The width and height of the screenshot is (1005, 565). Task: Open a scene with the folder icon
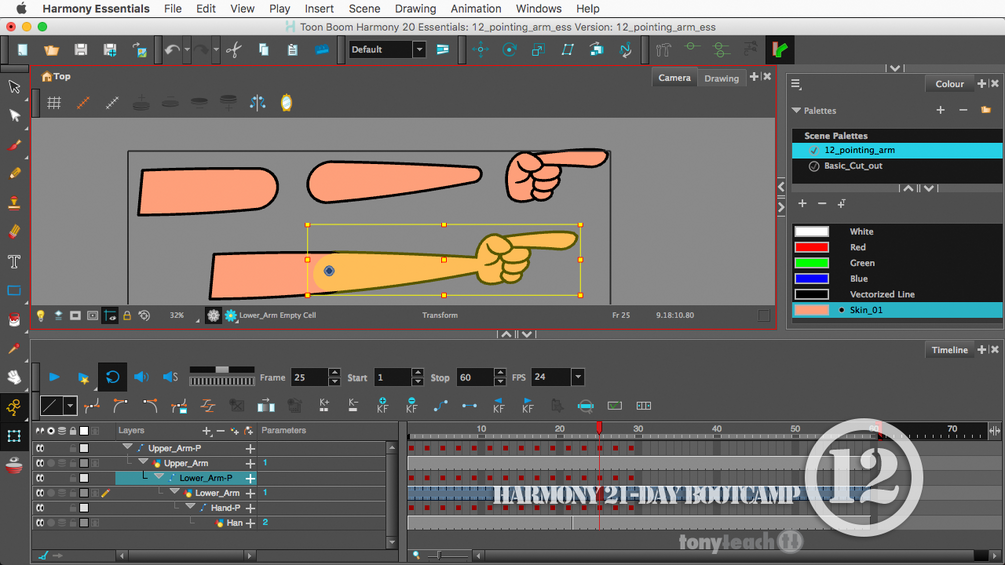tap(51, 49)
